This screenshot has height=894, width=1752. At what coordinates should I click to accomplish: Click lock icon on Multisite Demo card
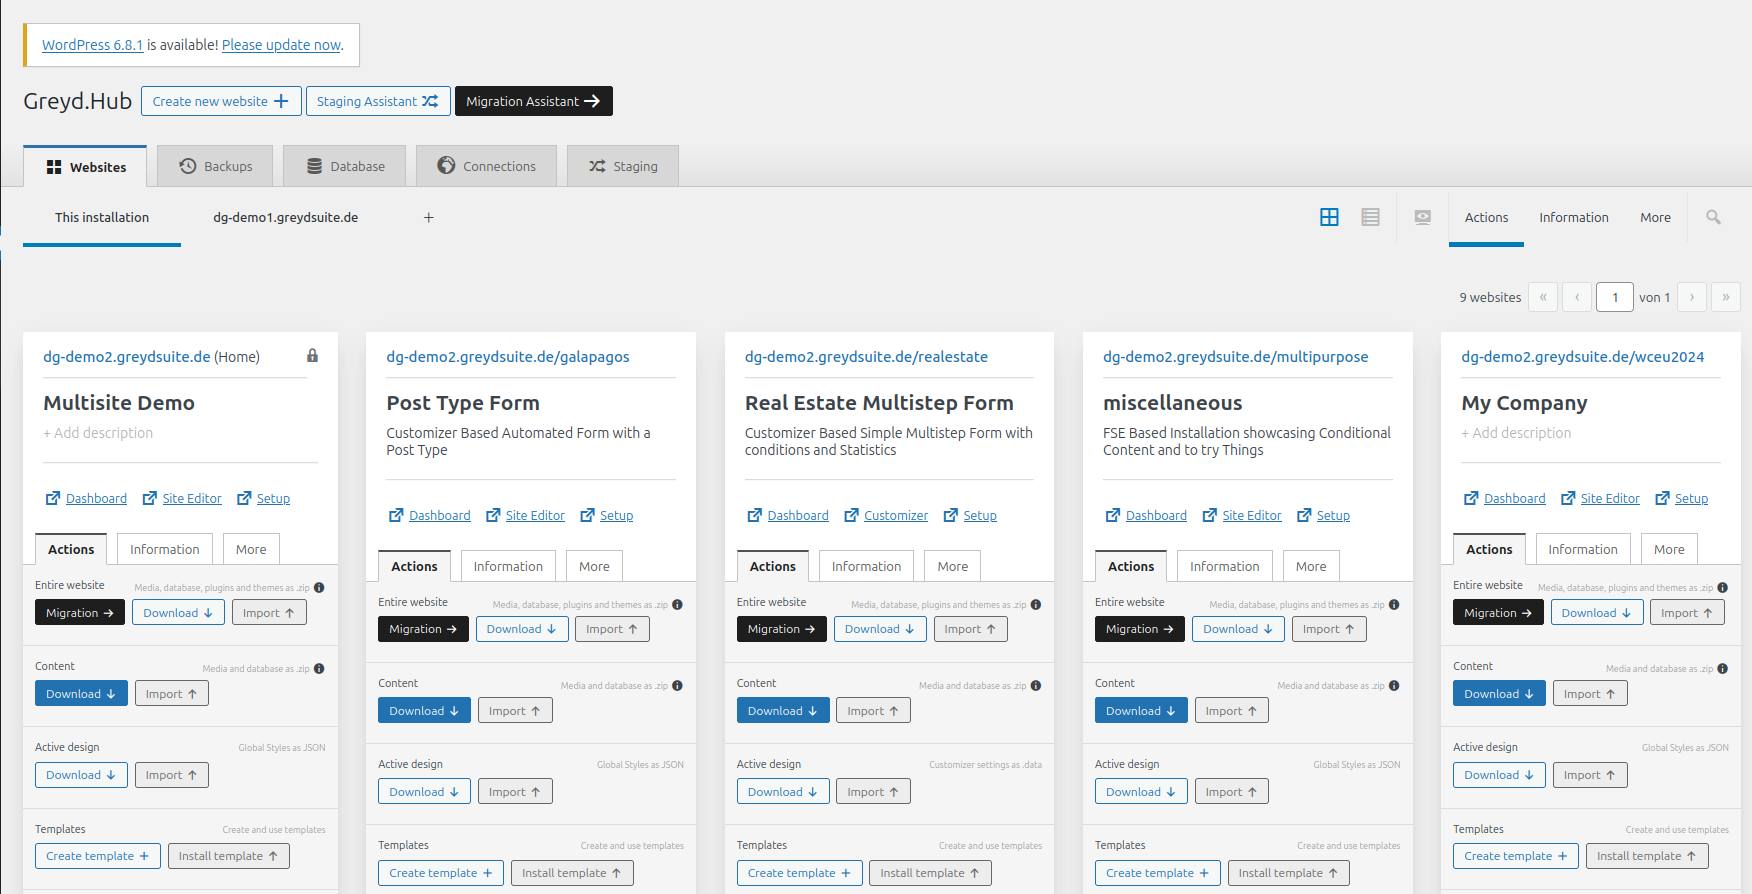[312, 356]
